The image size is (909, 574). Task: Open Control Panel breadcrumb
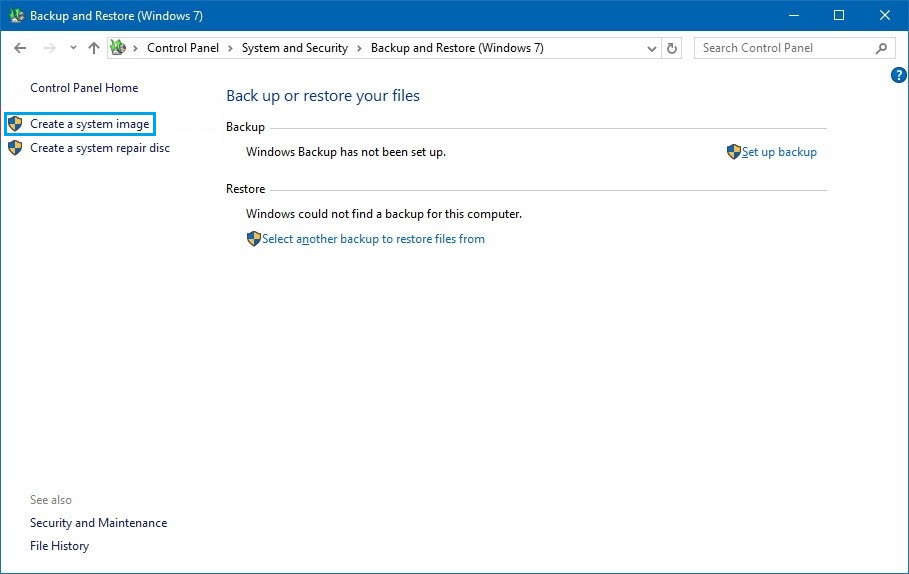[183, 48]
